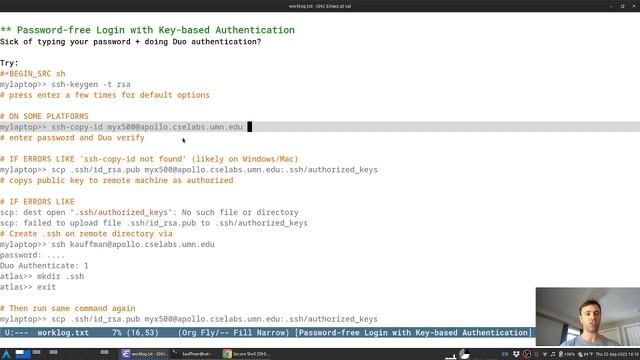Click comment "IF ERRORS LIKE 'ssh-copy-id not found'"
Screen dimensions: 640x360
coord(149,159)
